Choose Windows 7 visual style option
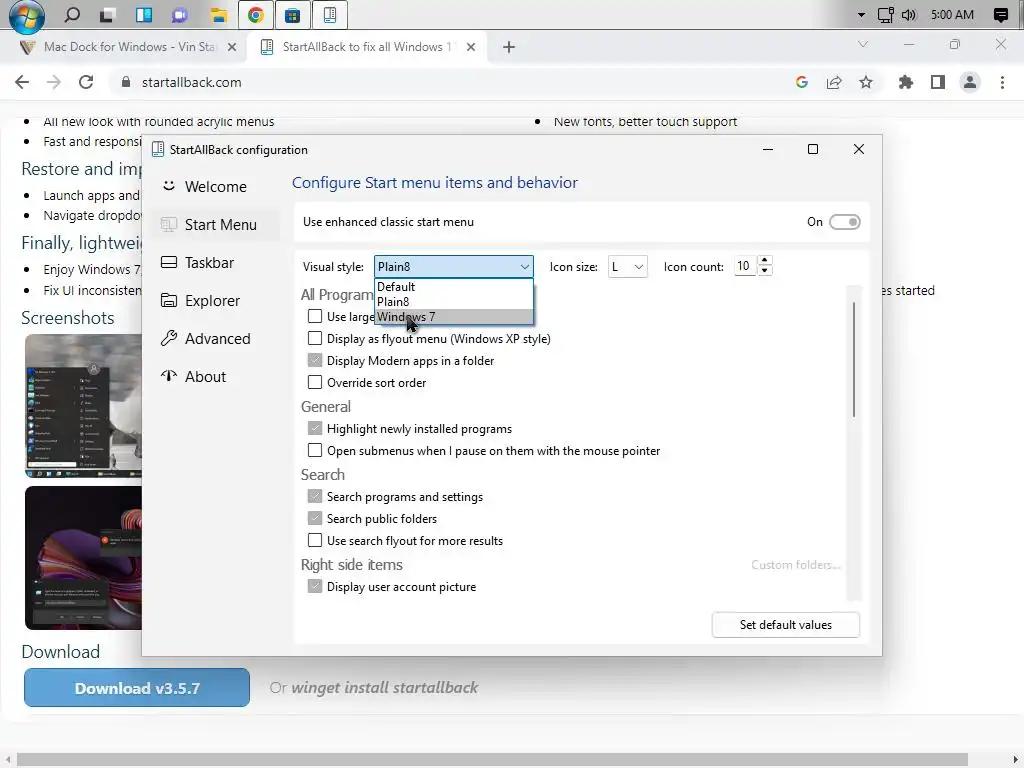This screenshot has height=768, width=1024. tap(454, 317)
